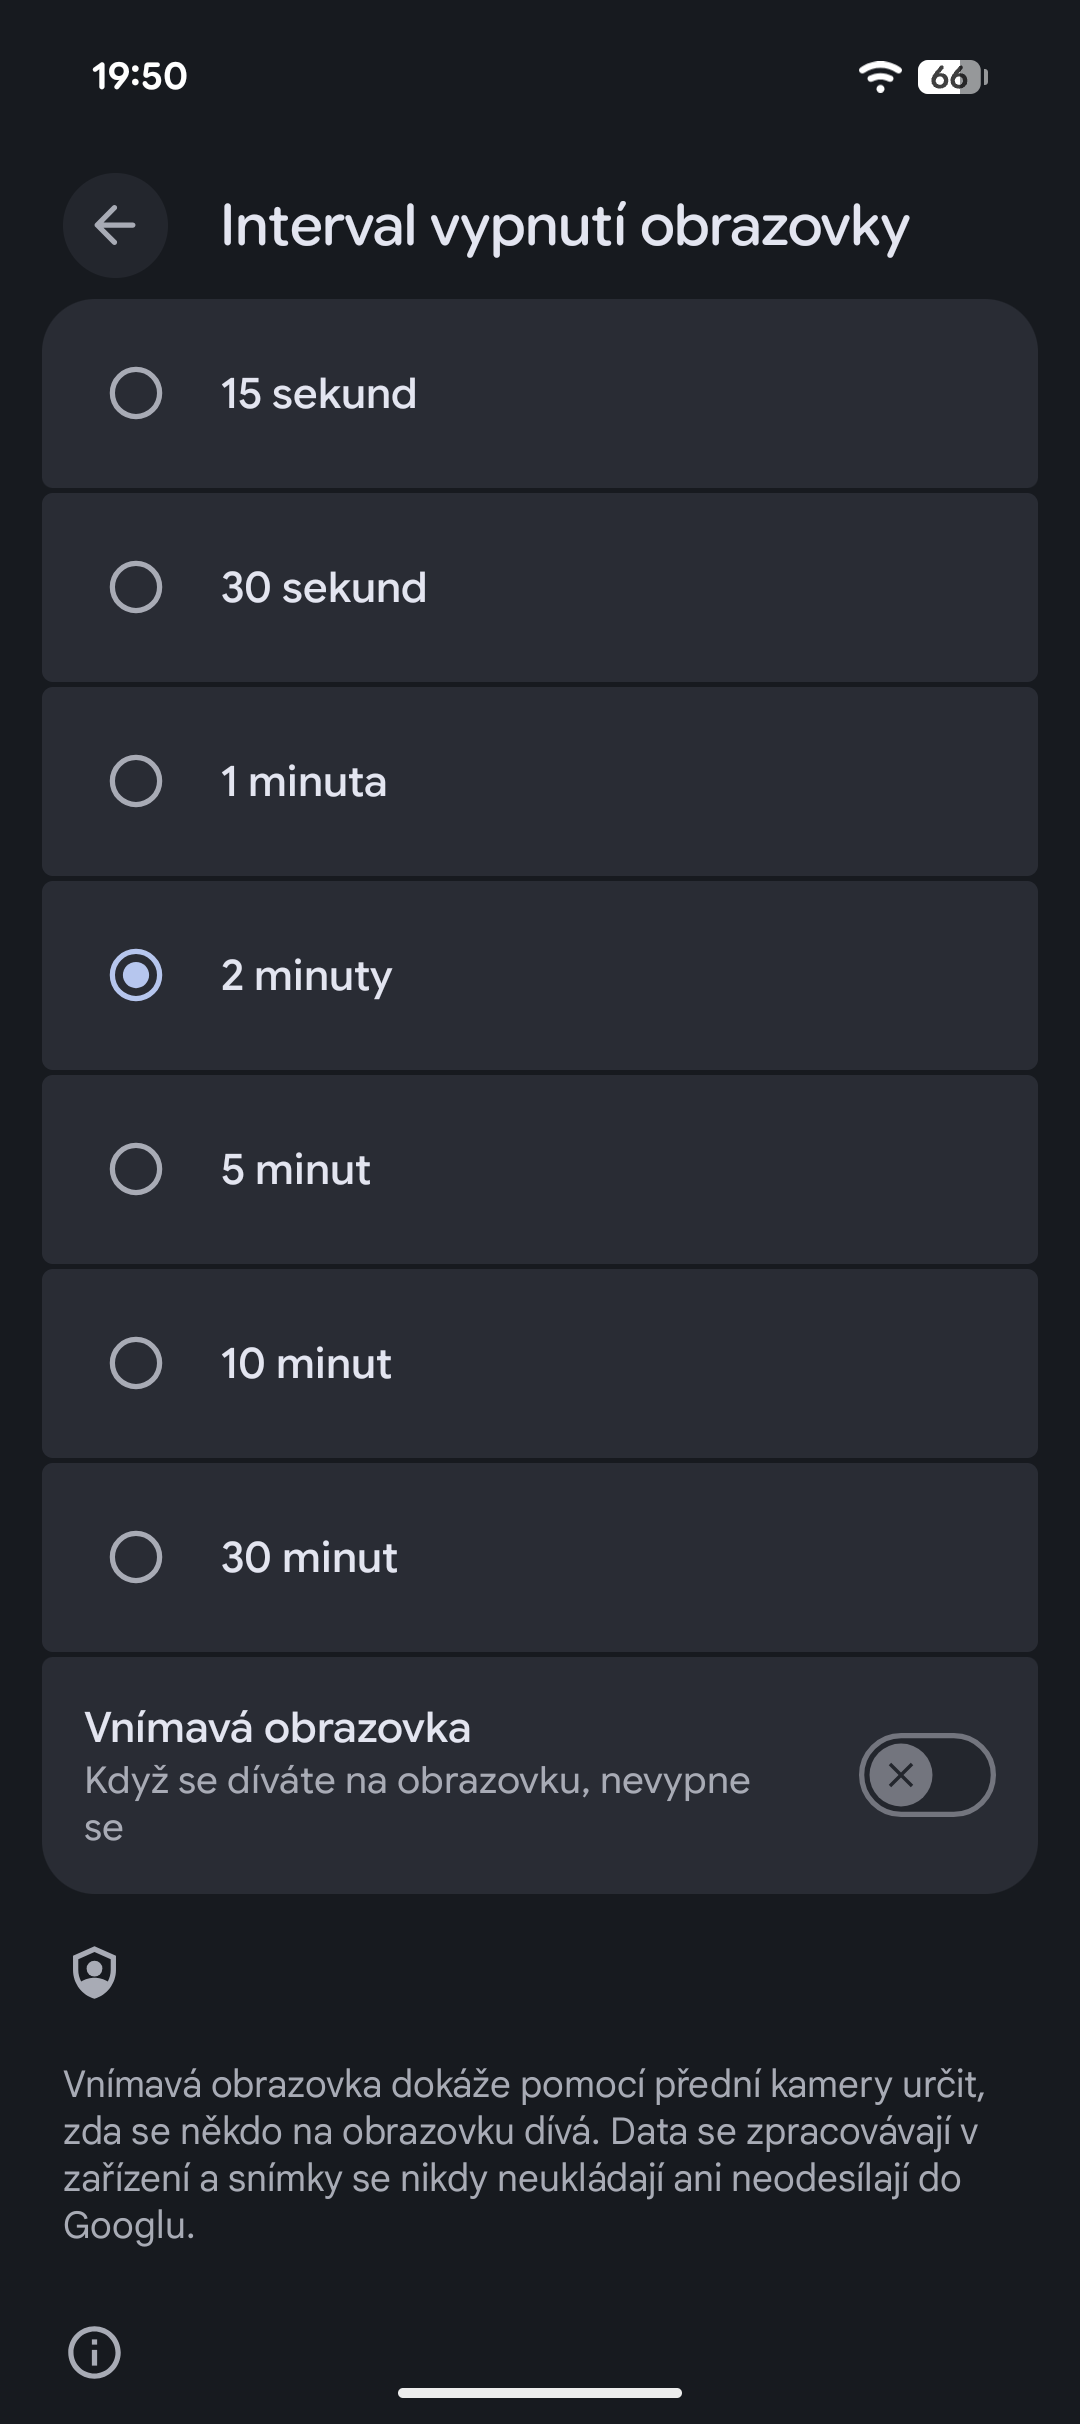Pick the 5 minut radio button
The width and height of the screenshot is (1080, 2424).
point(136,1169)
